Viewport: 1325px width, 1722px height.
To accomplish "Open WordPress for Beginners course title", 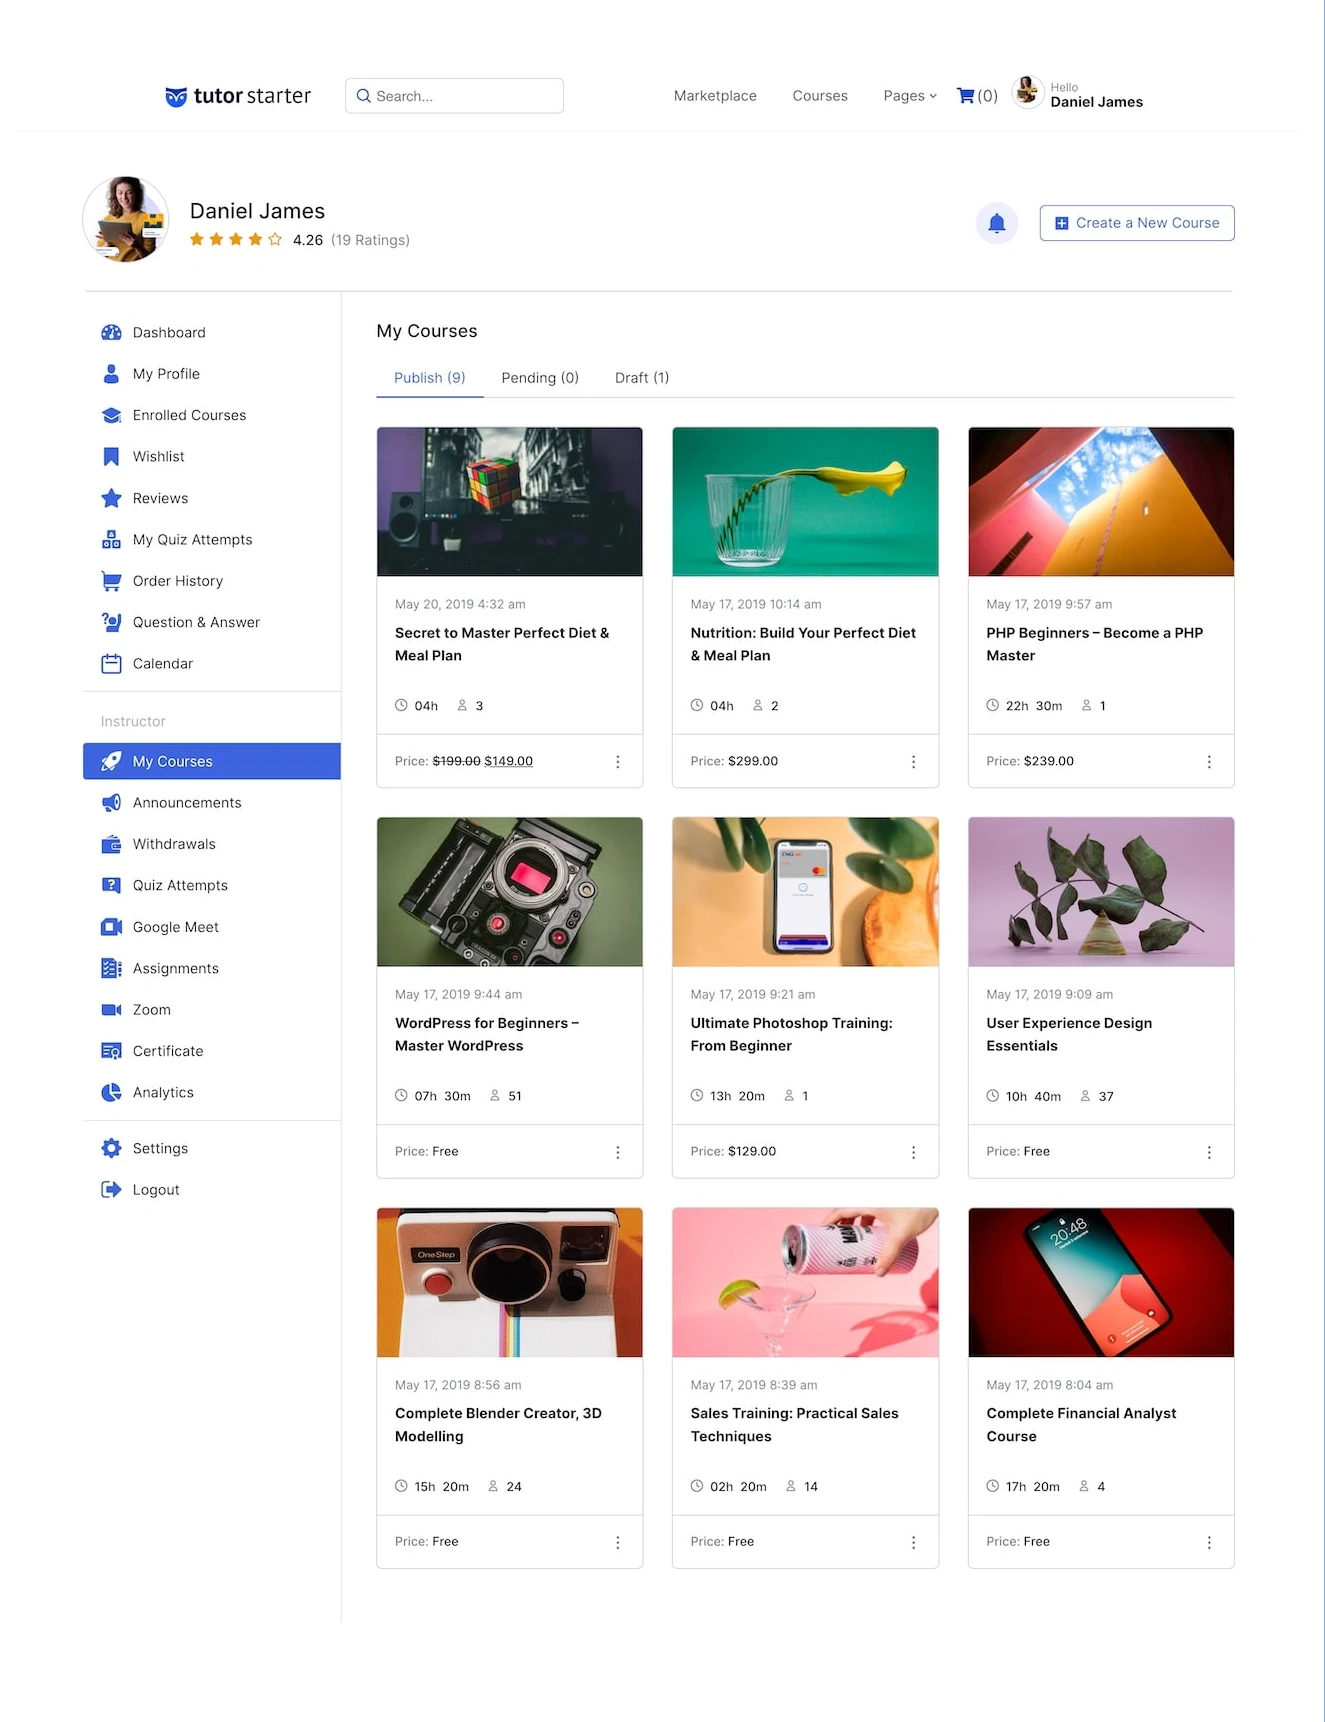I will (487, 1034).
